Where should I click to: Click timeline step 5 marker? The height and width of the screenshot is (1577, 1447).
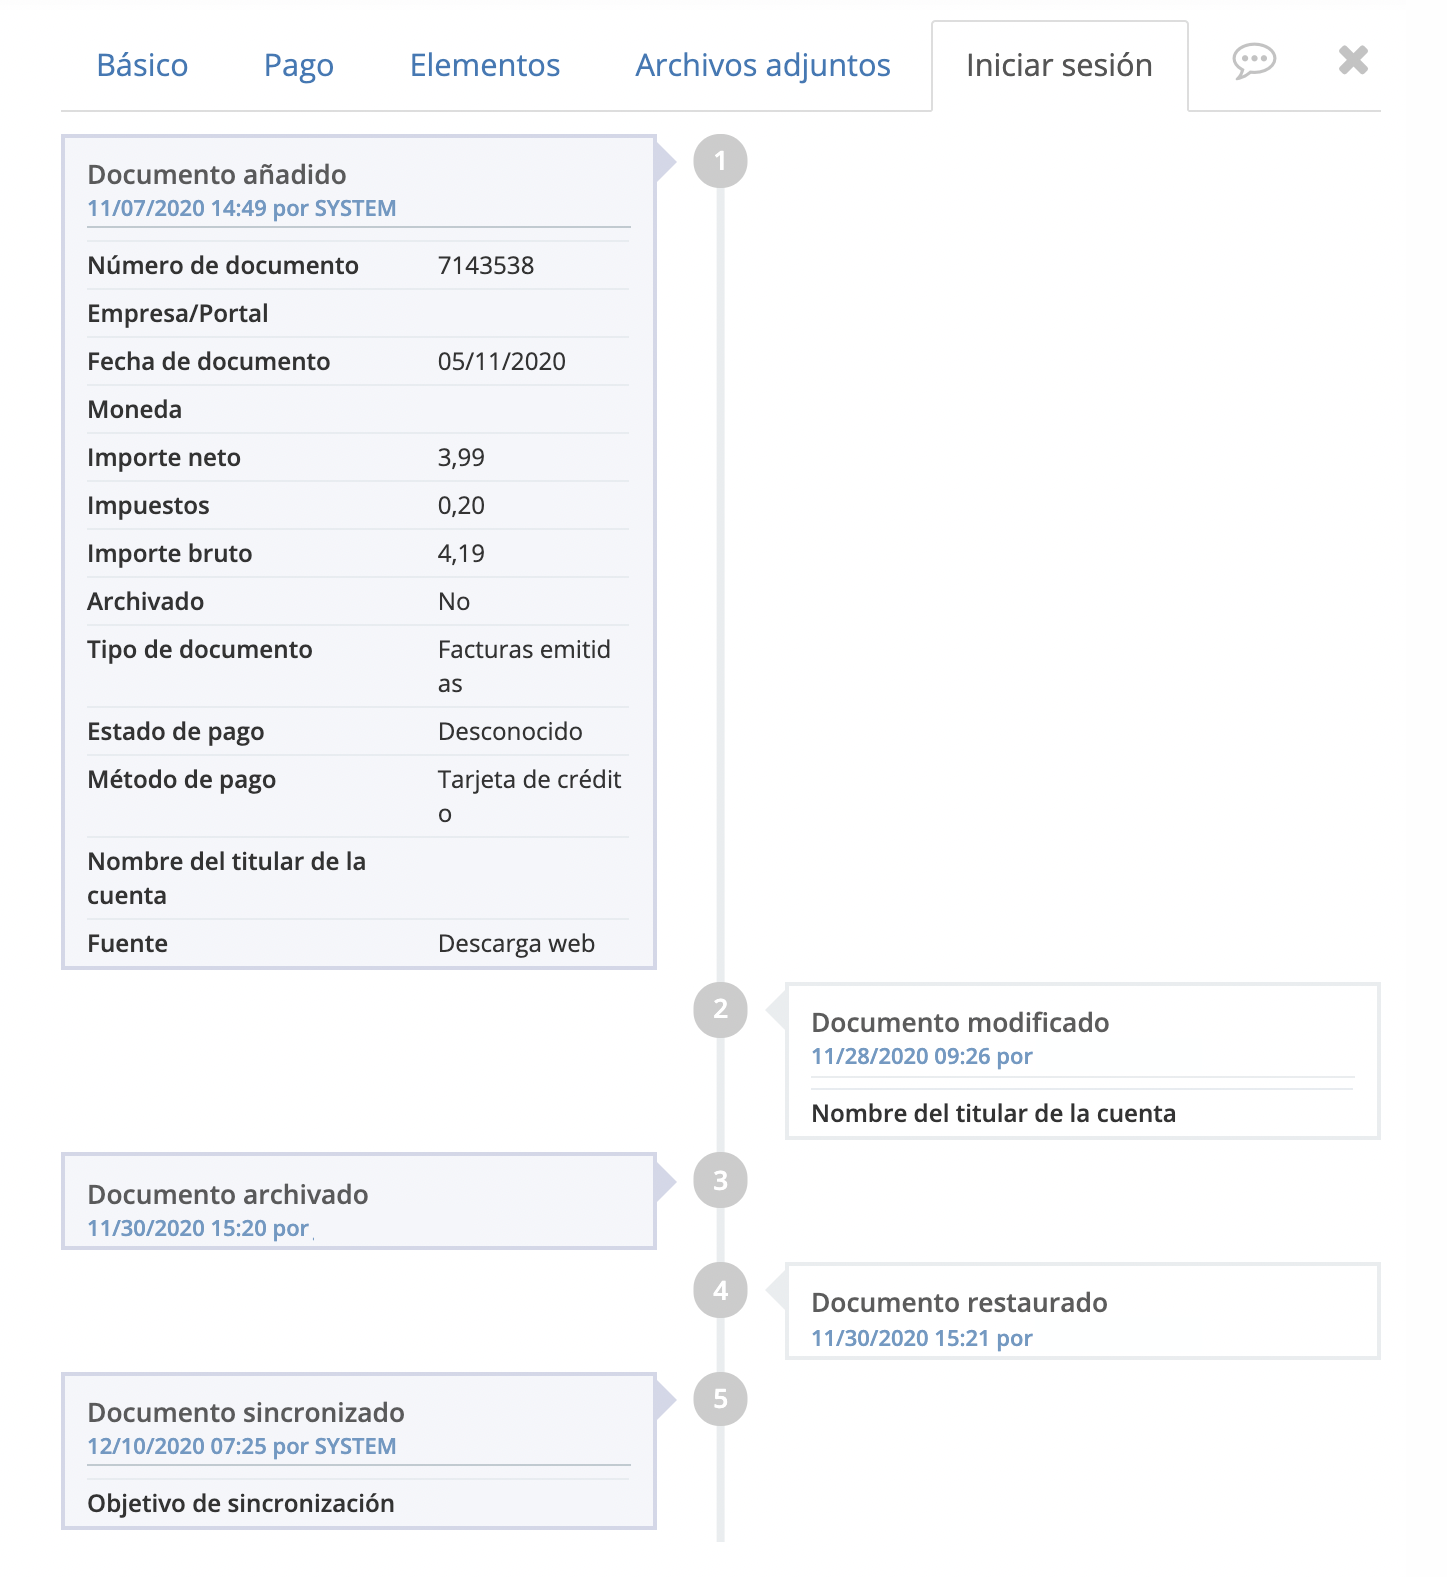(720, 1399)
